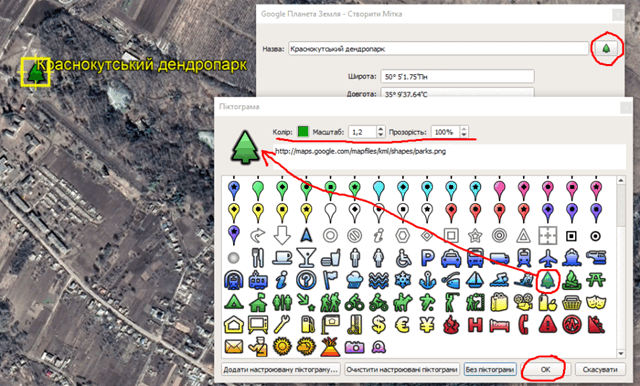This screenshot has height=386, width=640.
Task: Select the partly cloudy weather icon
Action: 306,347
